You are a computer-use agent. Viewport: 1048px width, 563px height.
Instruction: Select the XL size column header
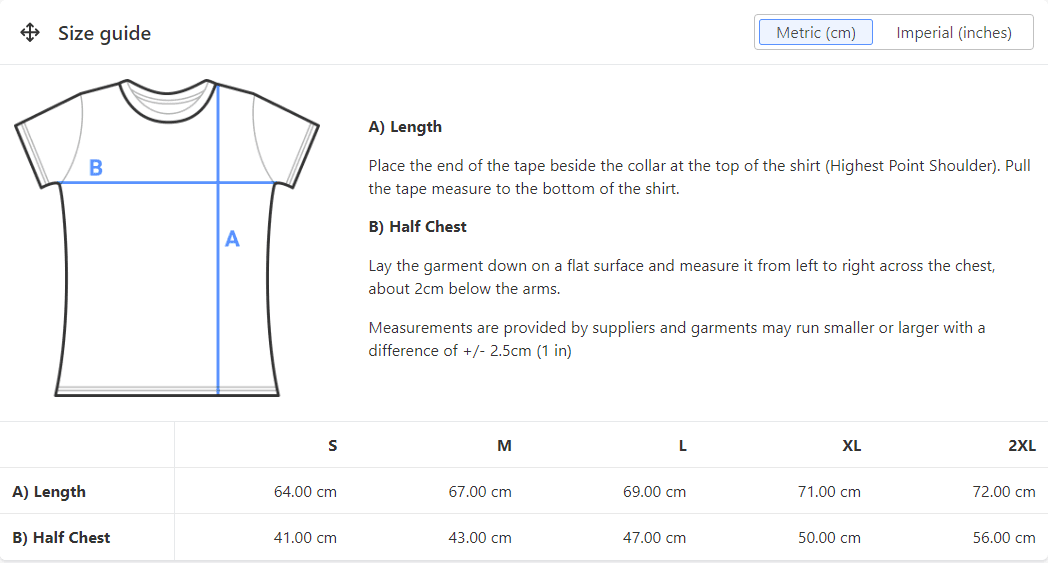pos(851,446)
